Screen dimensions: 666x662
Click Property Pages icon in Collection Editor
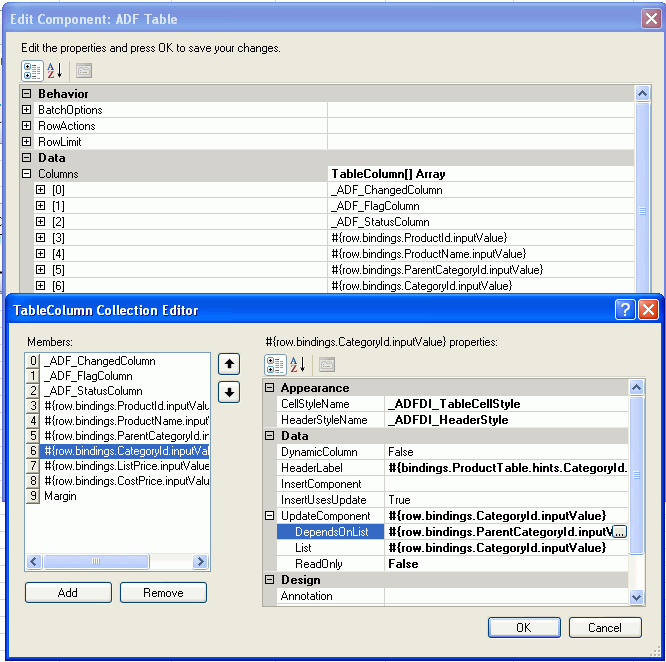(327, 364)
